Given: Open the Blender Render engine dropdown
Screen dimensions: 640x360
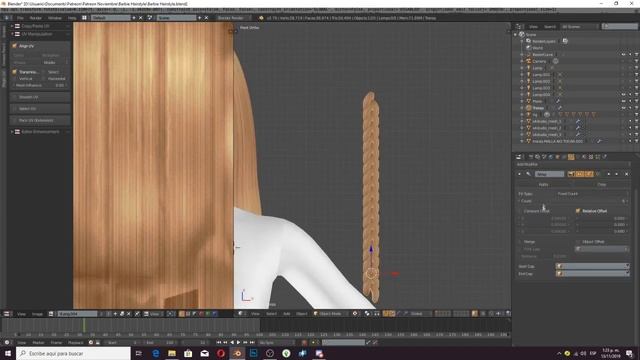Looking at the screenshot, I should [x=234, y=18].
